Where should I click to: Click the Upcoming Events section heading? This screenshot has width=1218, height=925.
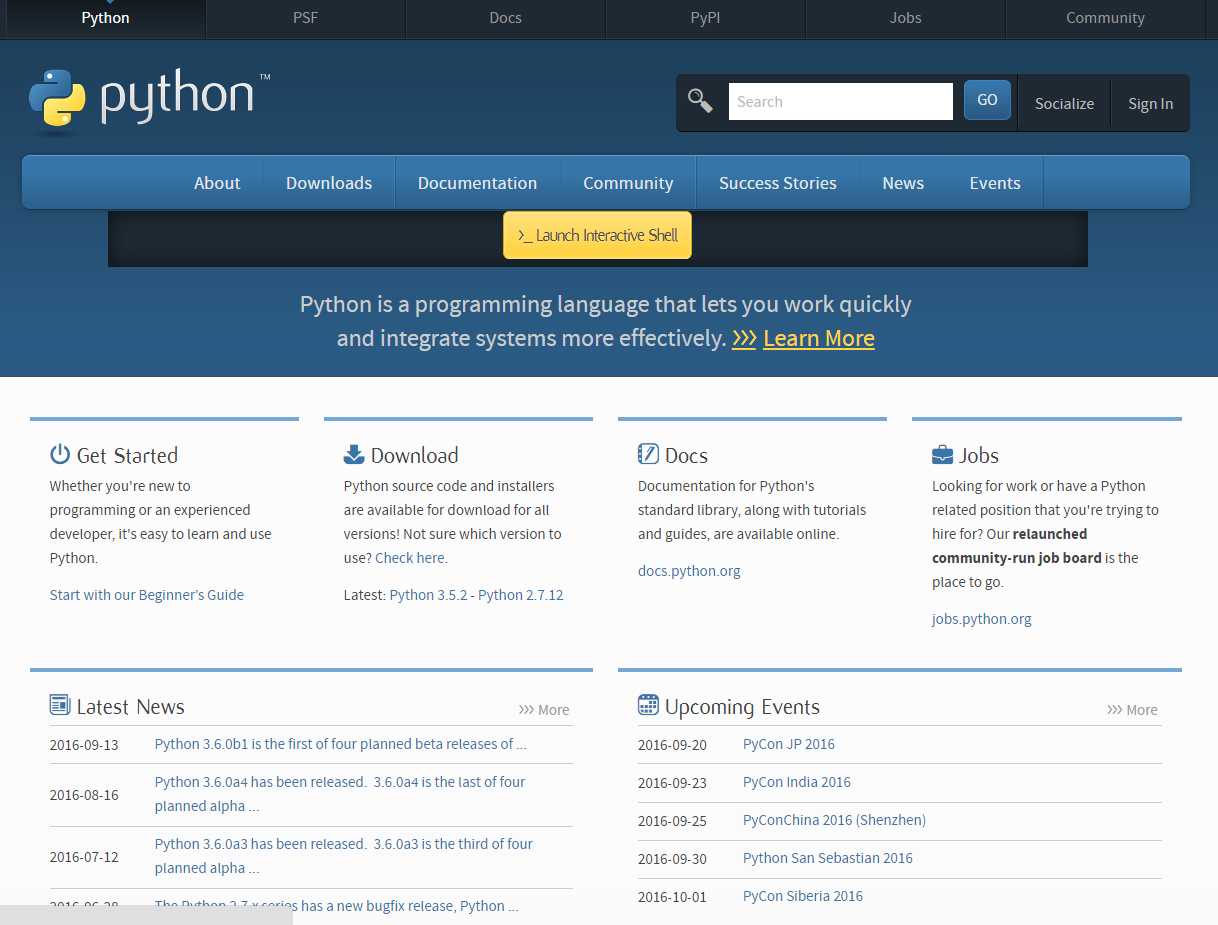point(742,707)
